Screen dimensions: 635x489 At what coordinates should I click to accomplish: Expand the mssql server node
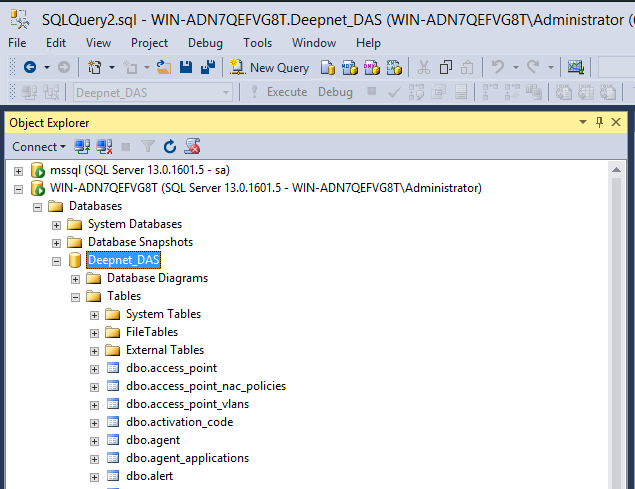point(18,170)
